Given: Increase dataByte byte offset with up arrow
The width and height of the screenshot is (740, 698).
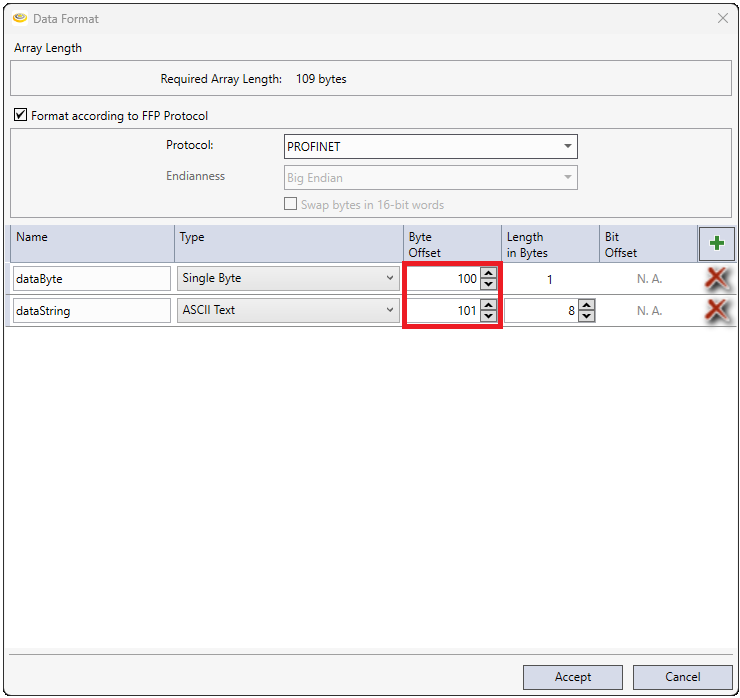Looking at the screenshot, I should click(488, 273).
